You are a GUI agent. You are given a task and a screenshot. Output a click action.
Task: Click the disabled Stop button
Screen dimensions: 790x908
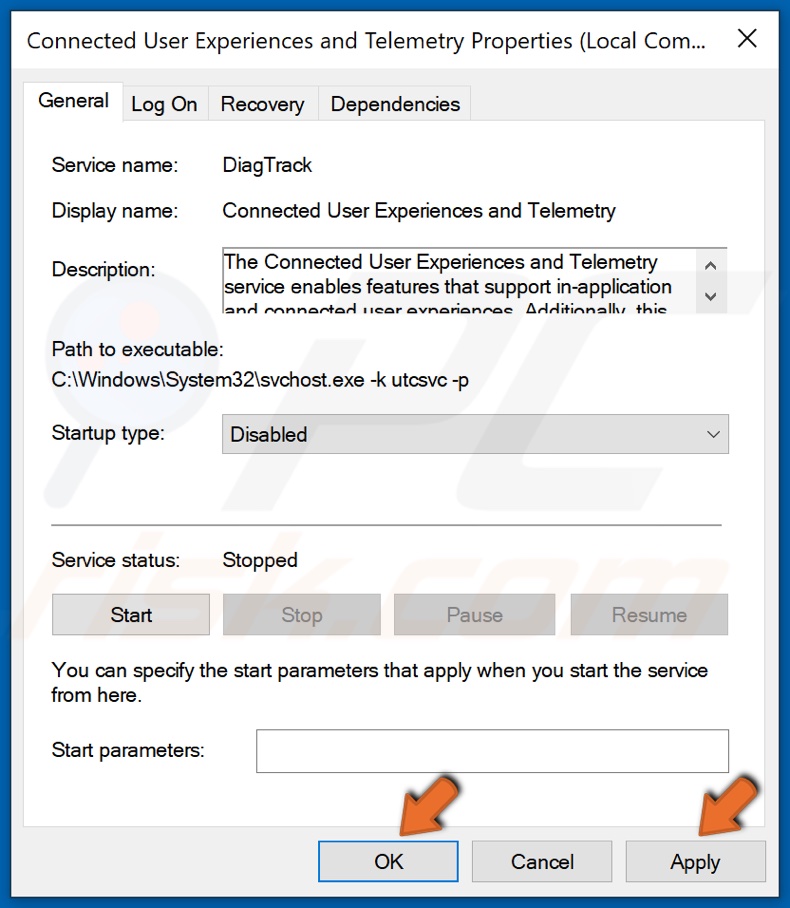tap(301, 614)
